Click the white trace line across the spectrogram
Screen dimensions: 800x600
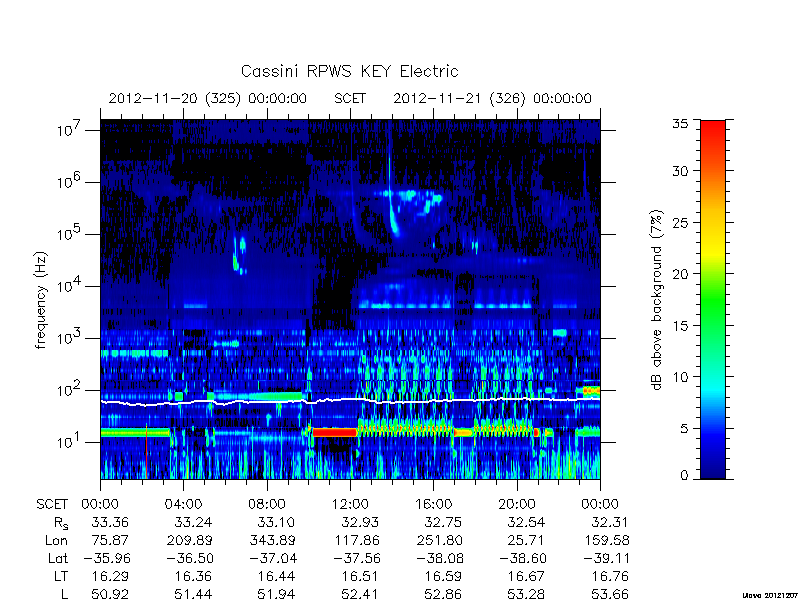(350, 401)
